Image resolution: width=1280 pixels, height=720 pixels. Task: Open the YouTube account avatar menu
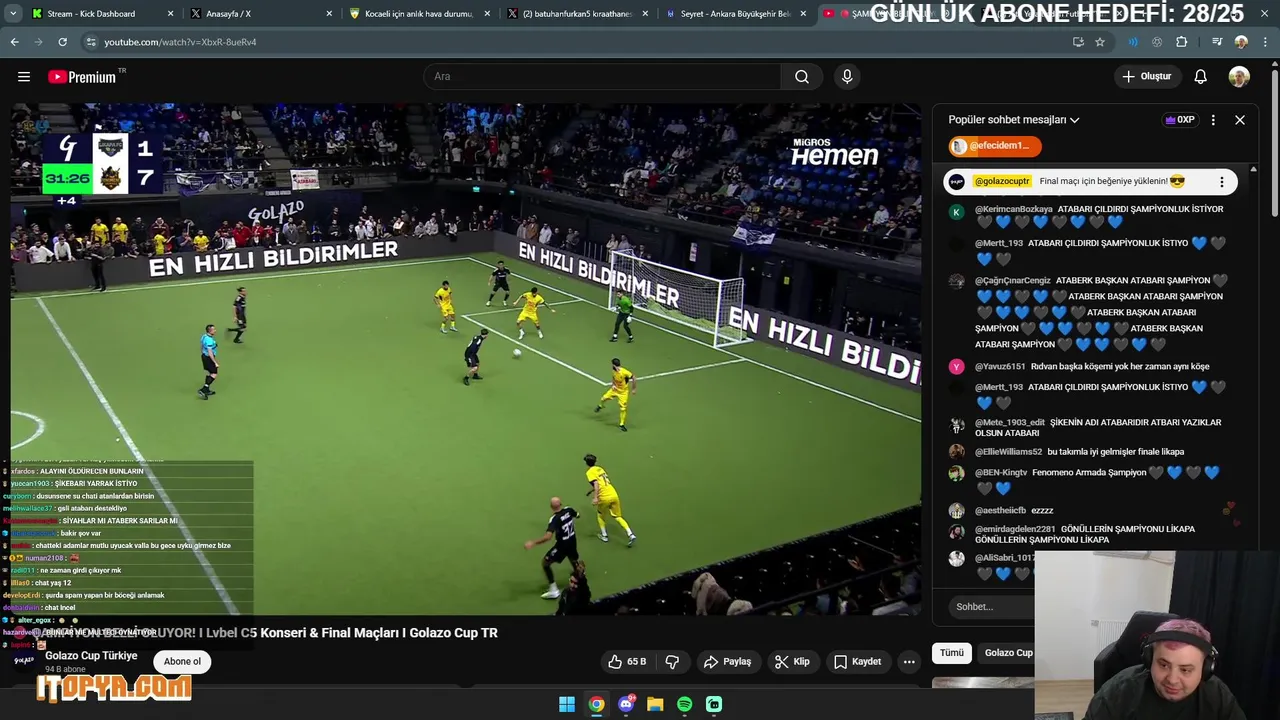(1239, 77)
